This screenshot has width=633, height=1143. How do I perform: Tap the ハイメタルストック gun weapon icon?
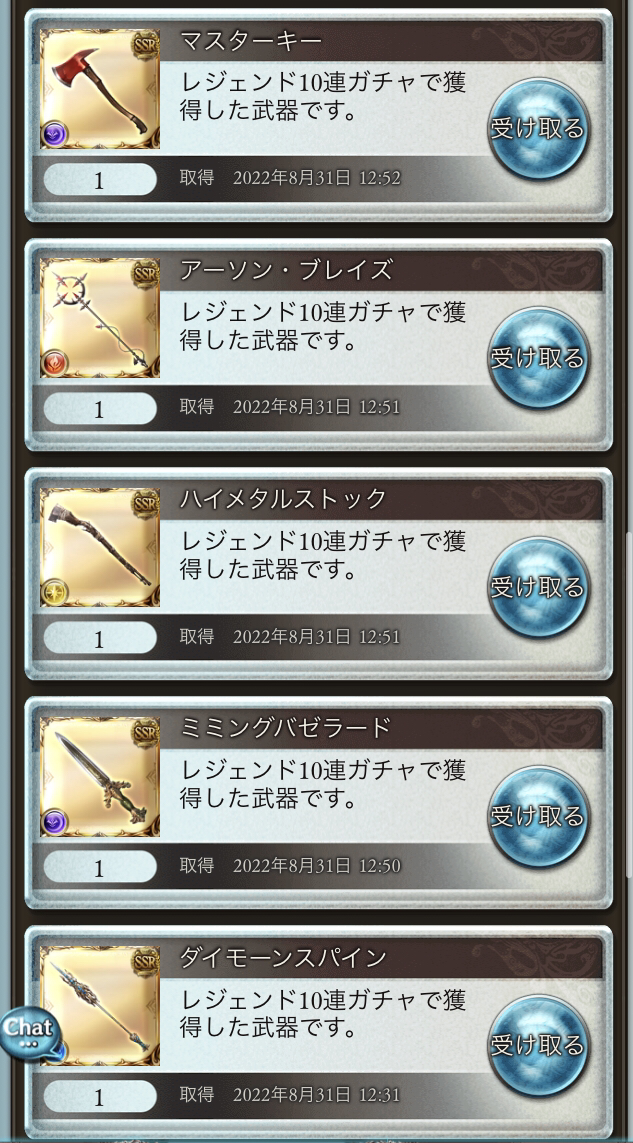tap(100, 547)
